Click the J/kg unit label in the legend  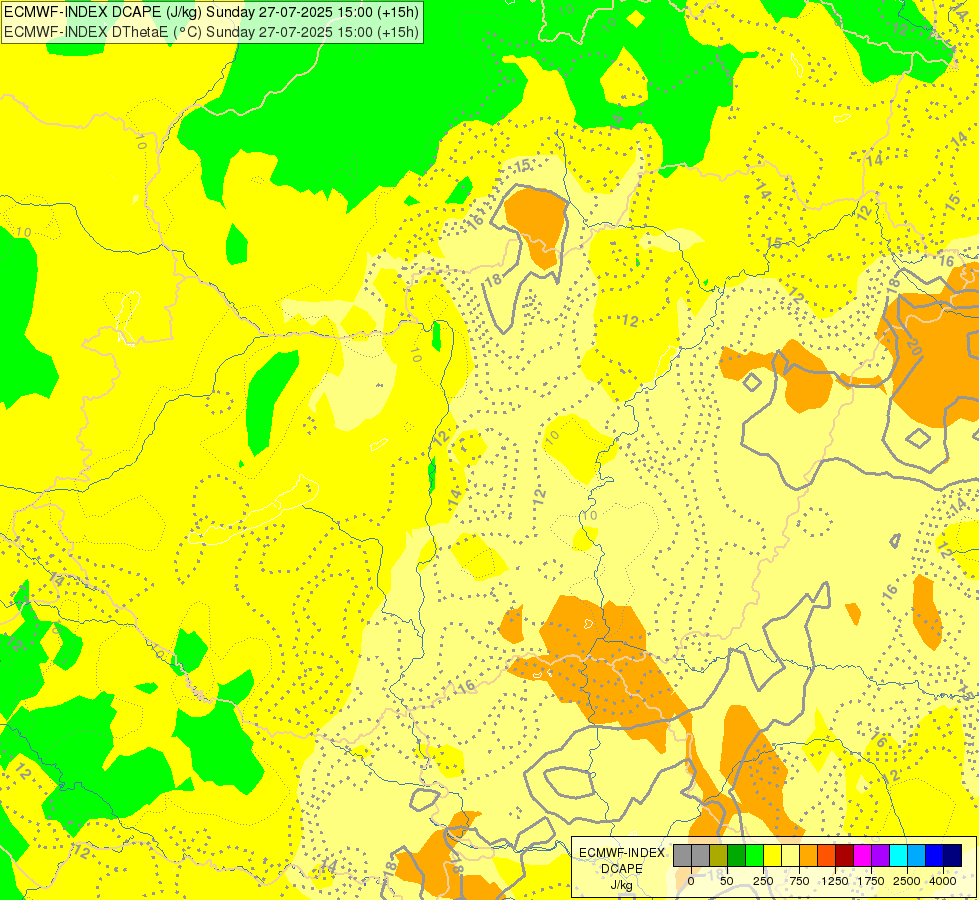[622, 885]
